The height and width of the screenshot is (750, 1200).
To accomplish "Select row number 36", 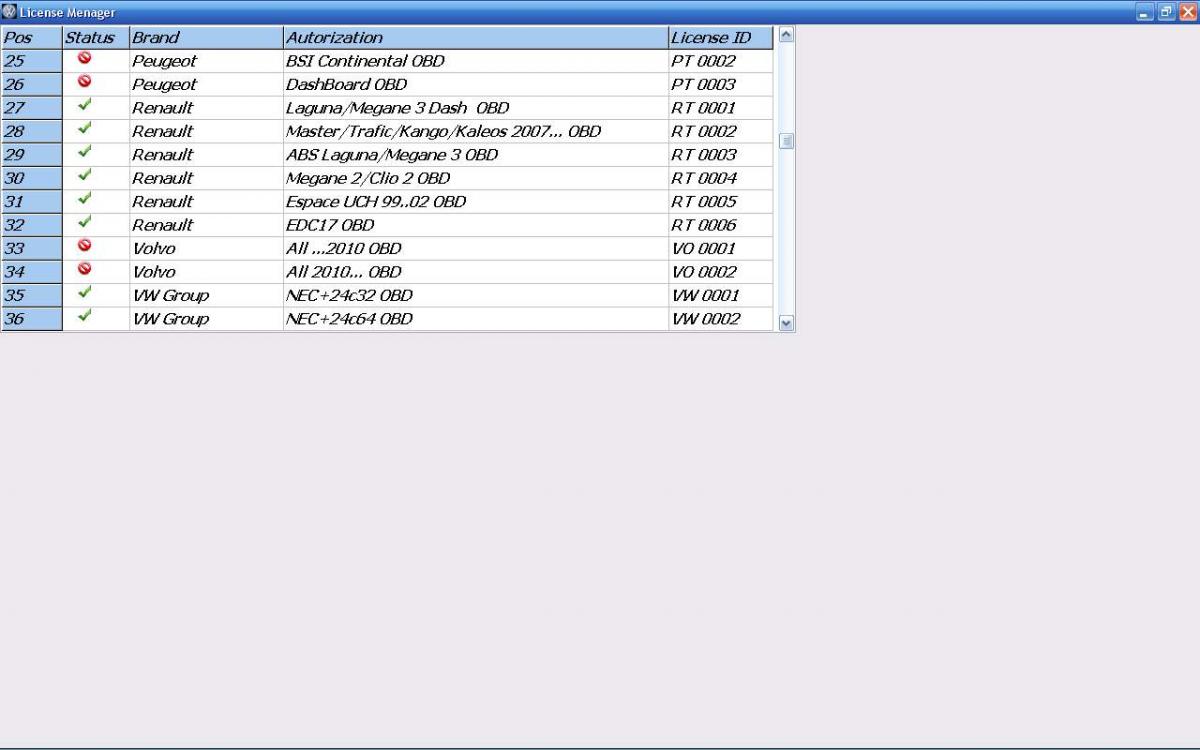I will pyautogui.click(x=32, y=319).
